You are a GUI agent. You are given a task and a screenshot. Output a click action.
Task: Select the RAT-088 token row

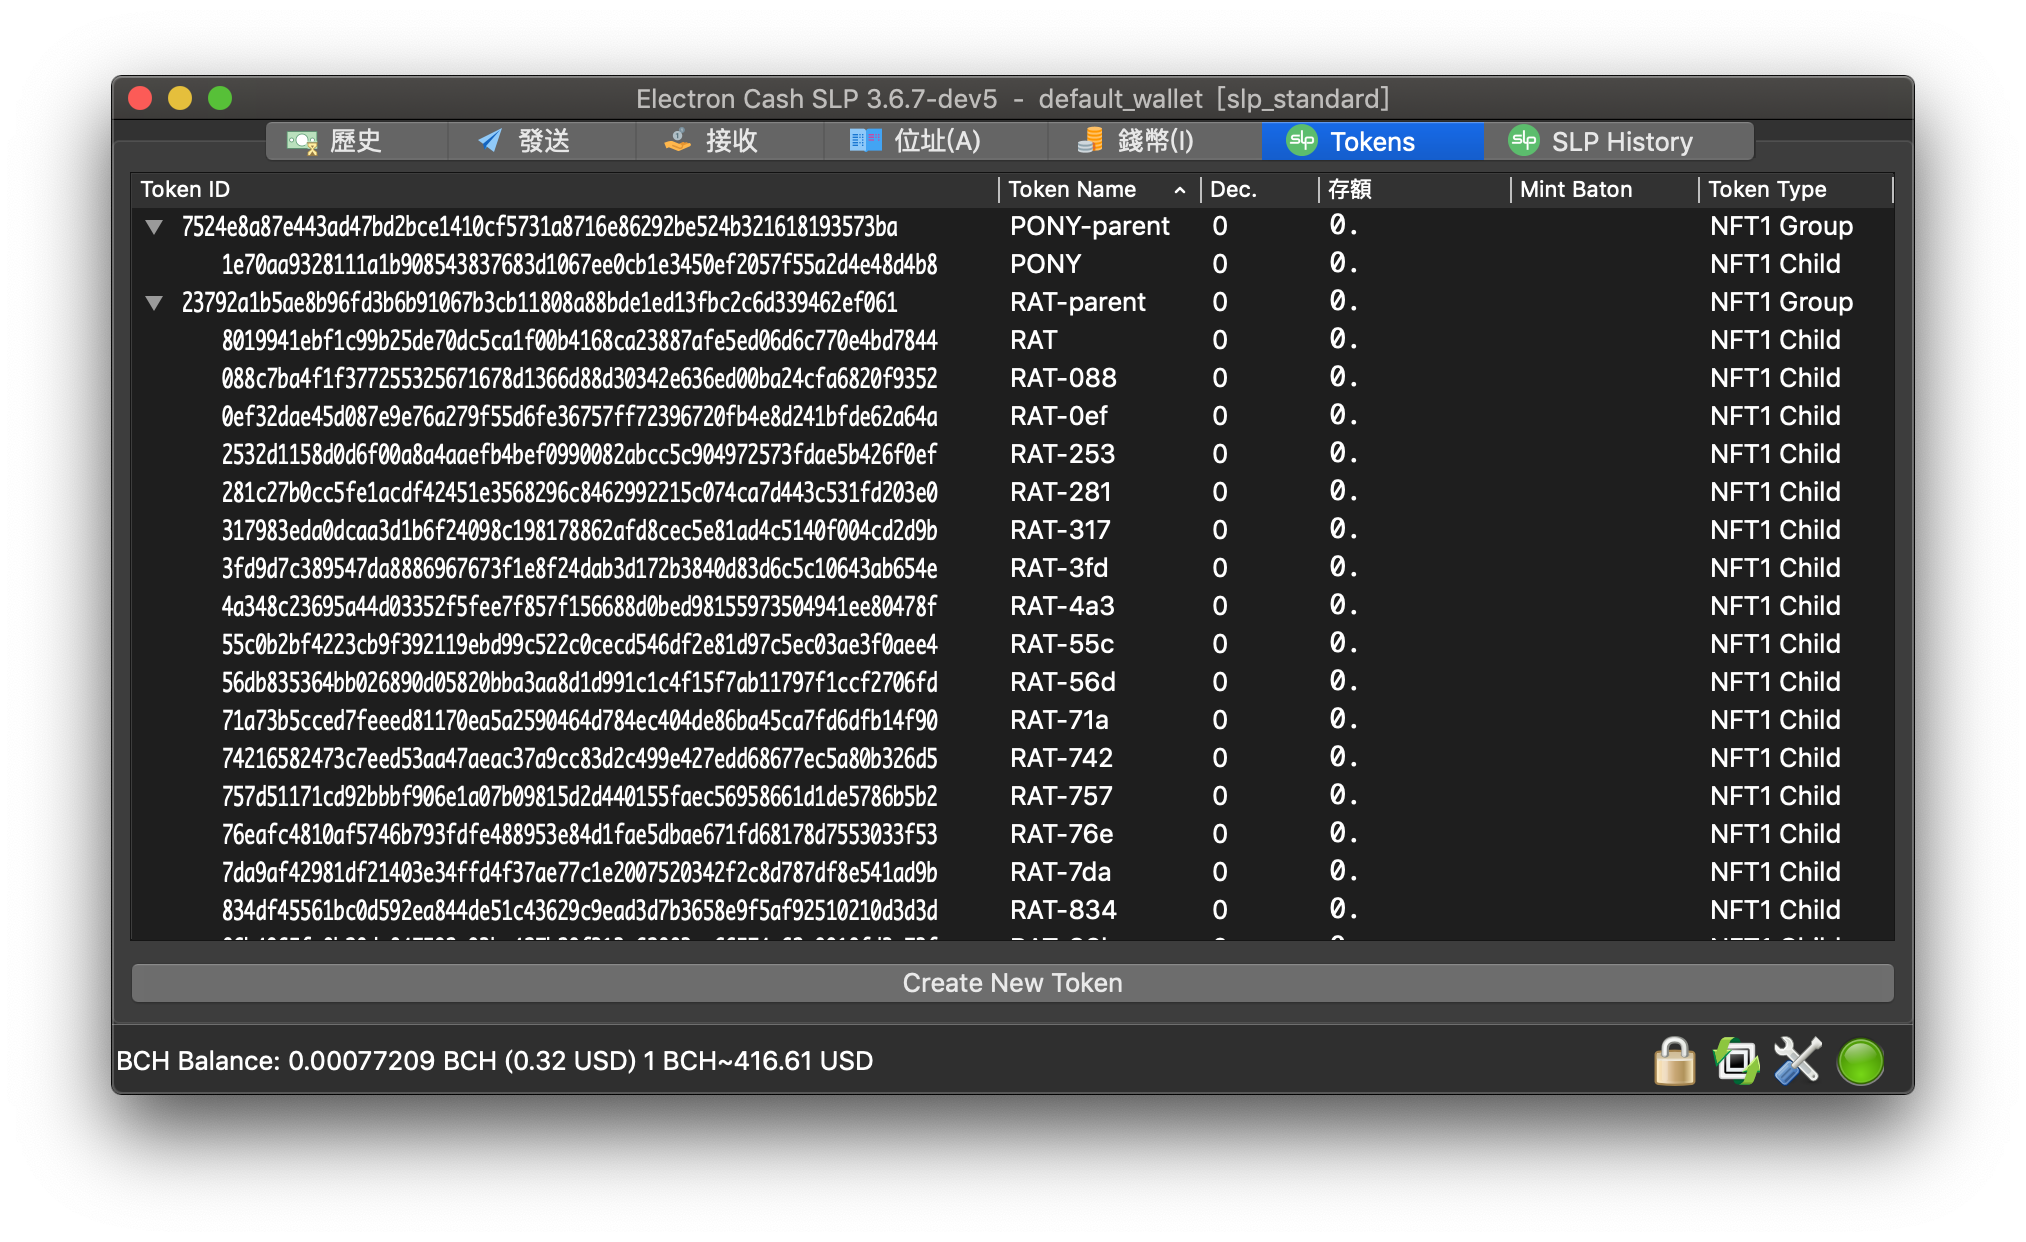click(x=1012, y=378)
